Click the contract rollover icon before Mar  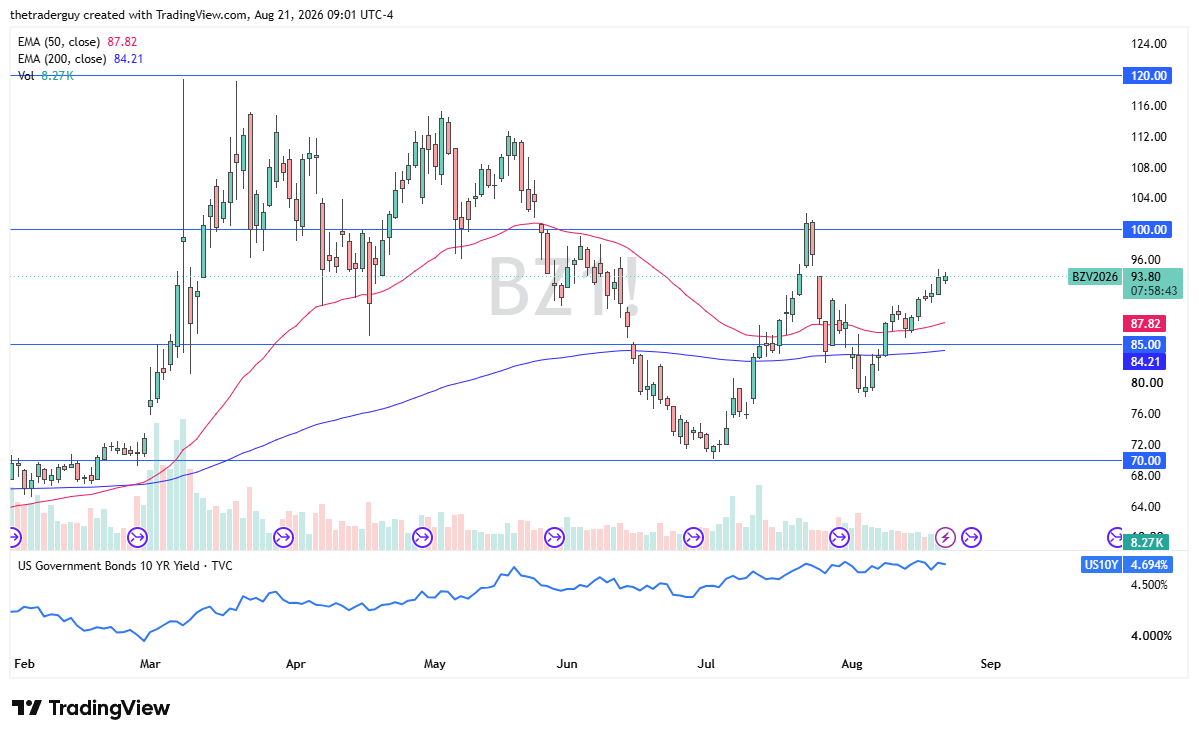click(x=138, y=538)
